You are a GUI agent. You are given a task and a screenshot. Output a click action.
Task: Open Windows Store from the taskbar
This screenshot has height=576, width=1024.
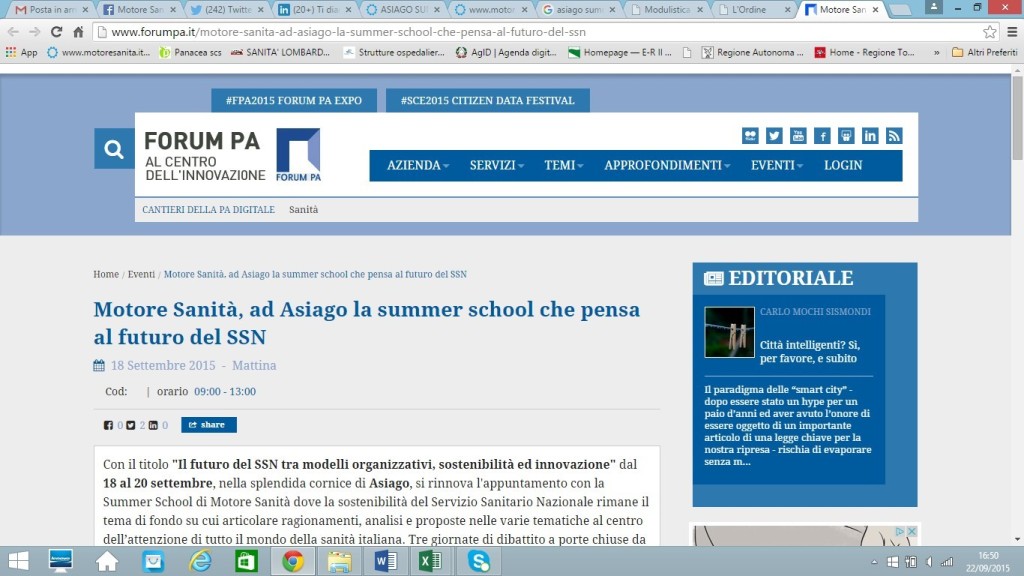[x=246, y=561]
